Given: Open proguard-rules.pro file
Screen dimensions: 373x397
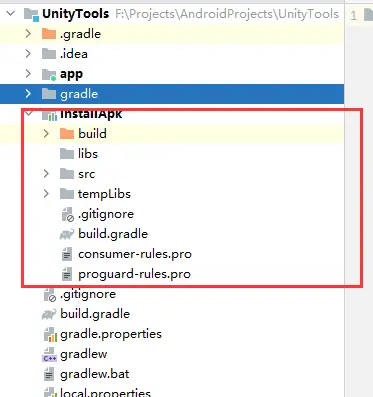Looking at the screenshot, I should coord(134,274).
